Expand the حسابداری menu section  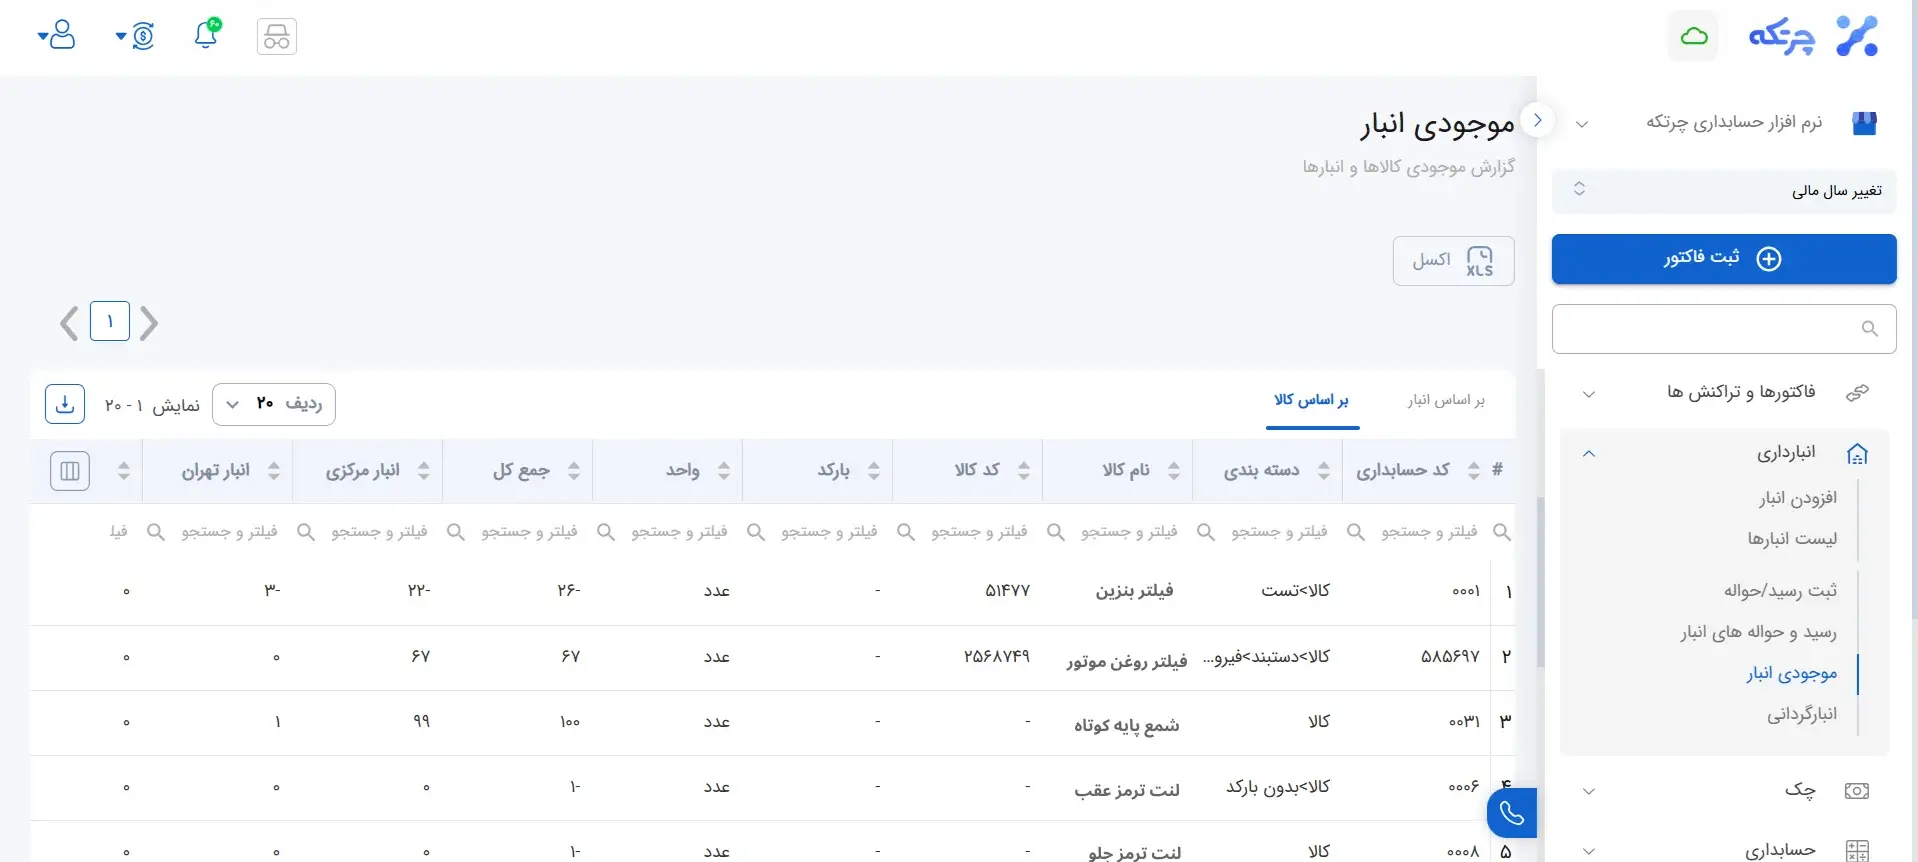coord(1724,850)
